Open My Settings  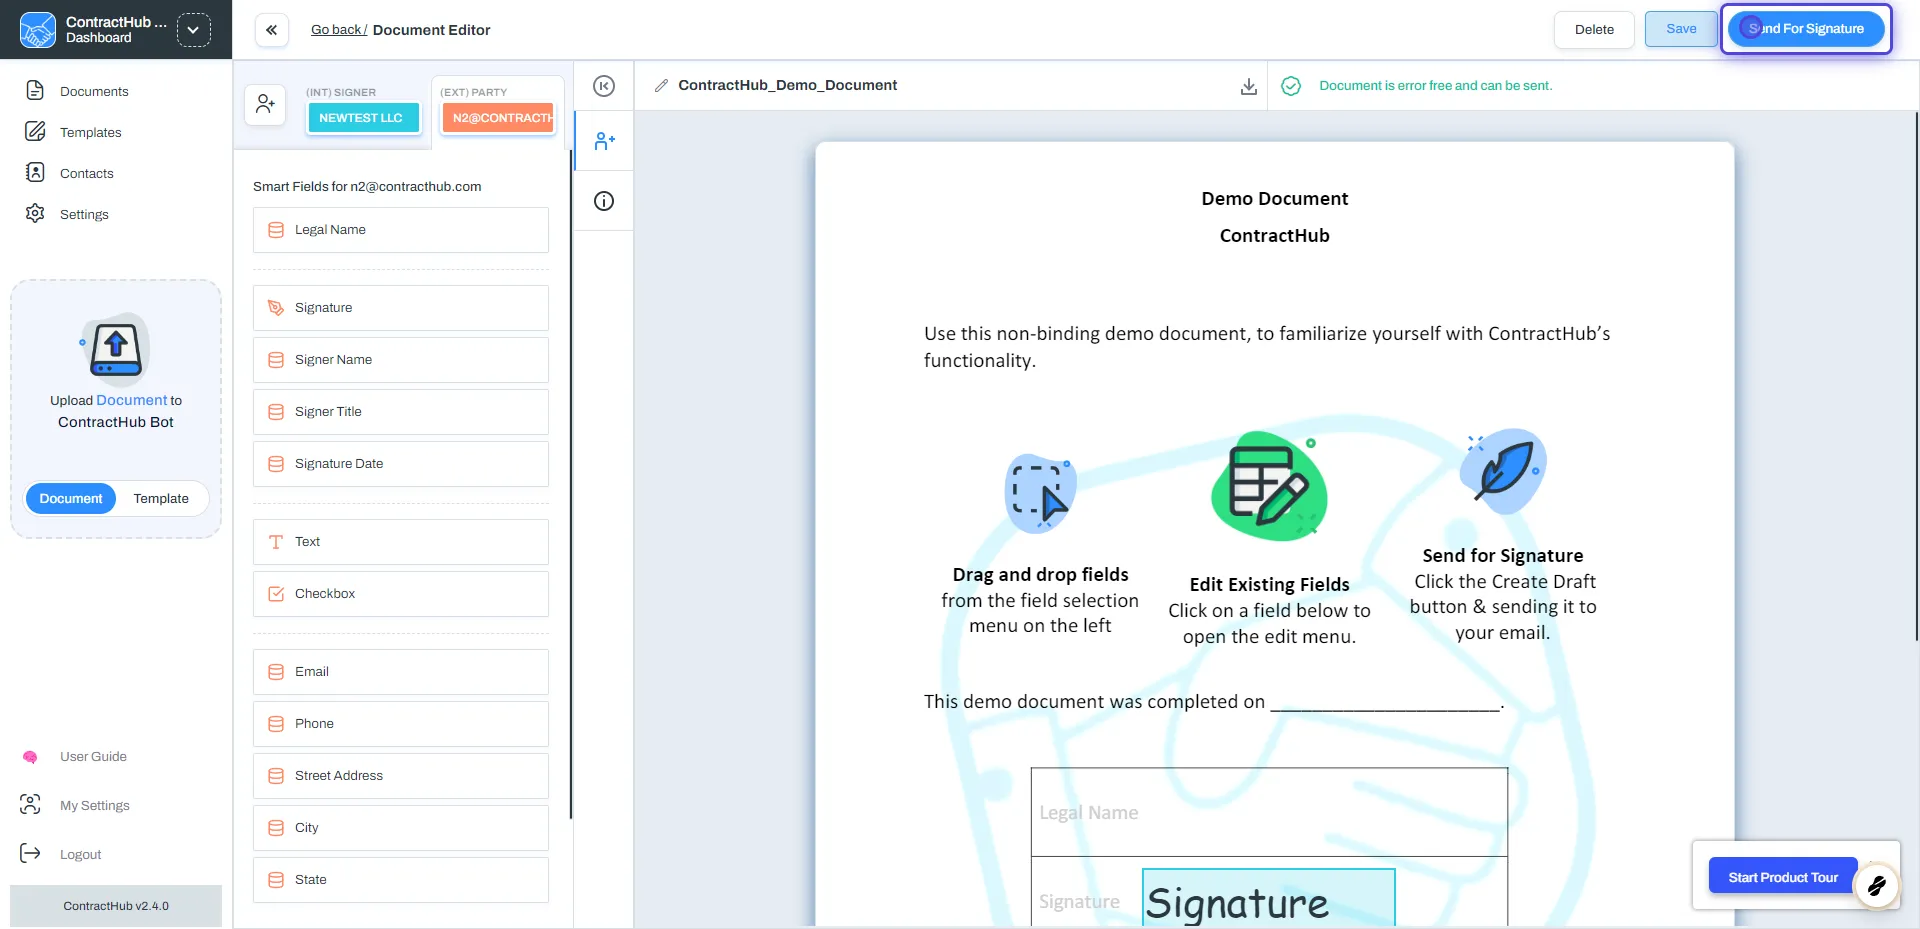94,805
